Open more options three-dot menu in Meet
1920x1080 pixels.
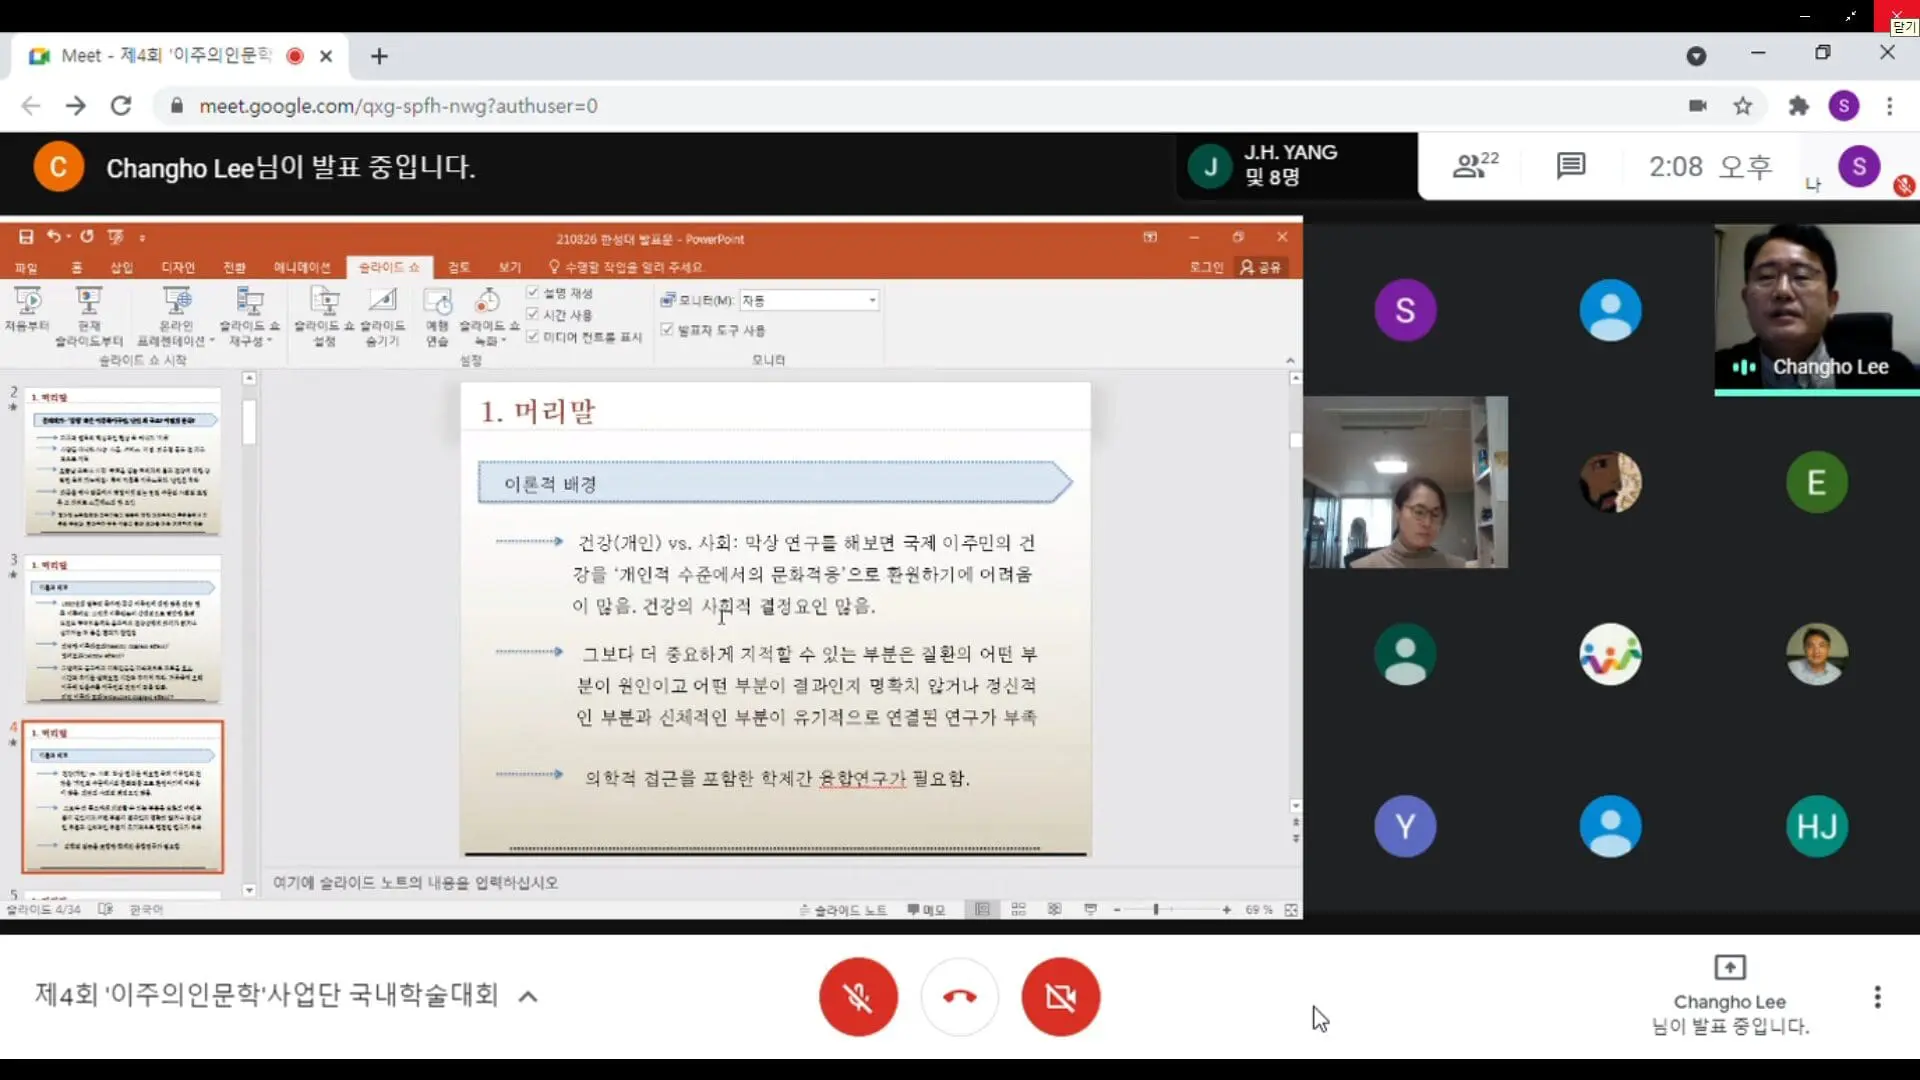1877,996
